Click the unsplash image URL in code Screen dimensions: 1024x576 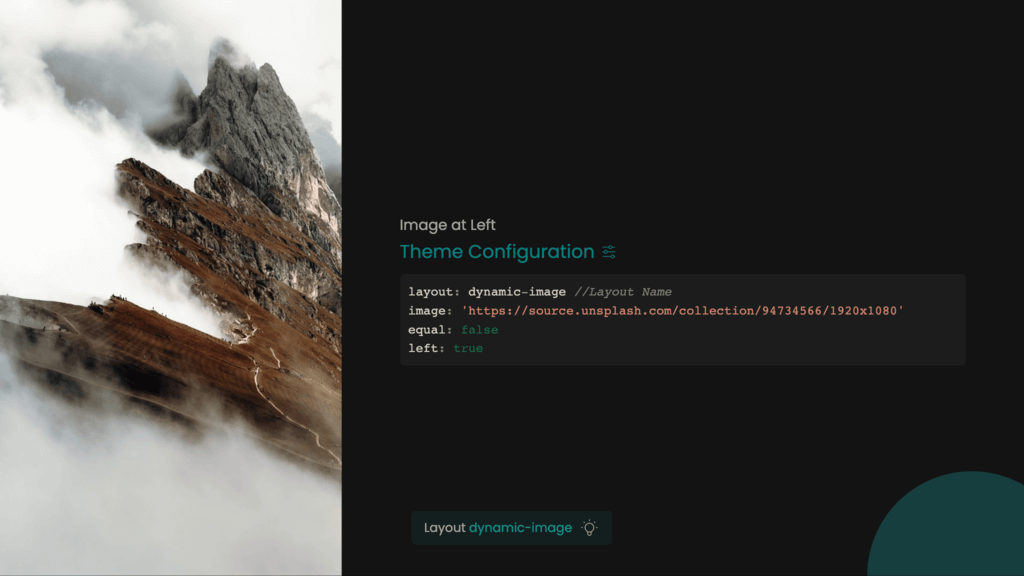[x=682, y=311]
